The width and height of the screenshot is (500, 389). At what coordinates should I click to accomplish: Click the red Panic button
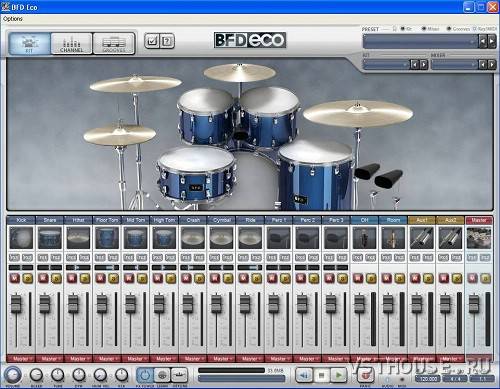click(x=366, y=375)
